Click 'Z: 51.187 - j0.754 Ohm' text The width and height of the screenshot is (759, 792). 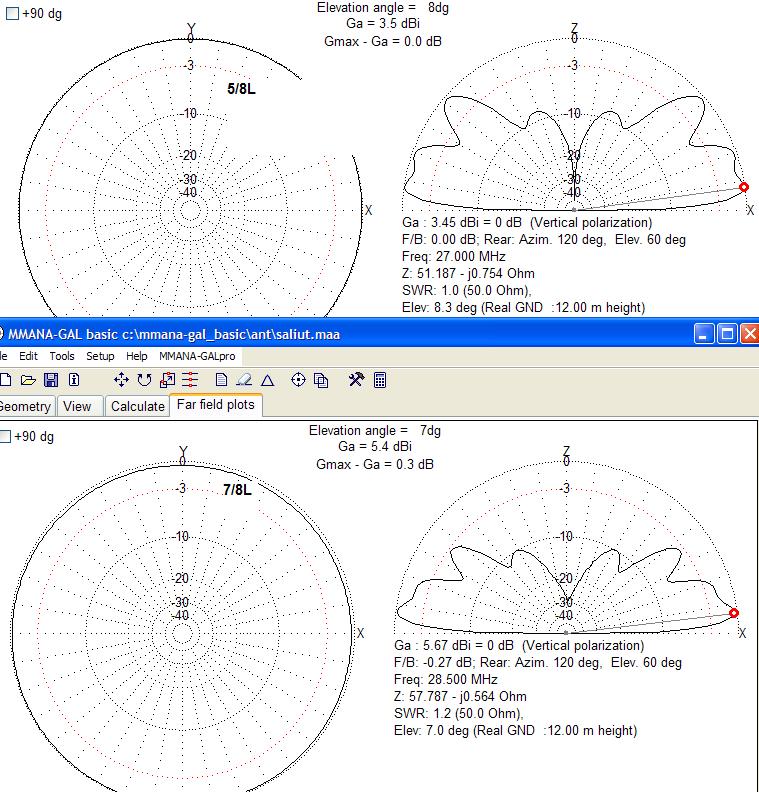coord(468,273)
